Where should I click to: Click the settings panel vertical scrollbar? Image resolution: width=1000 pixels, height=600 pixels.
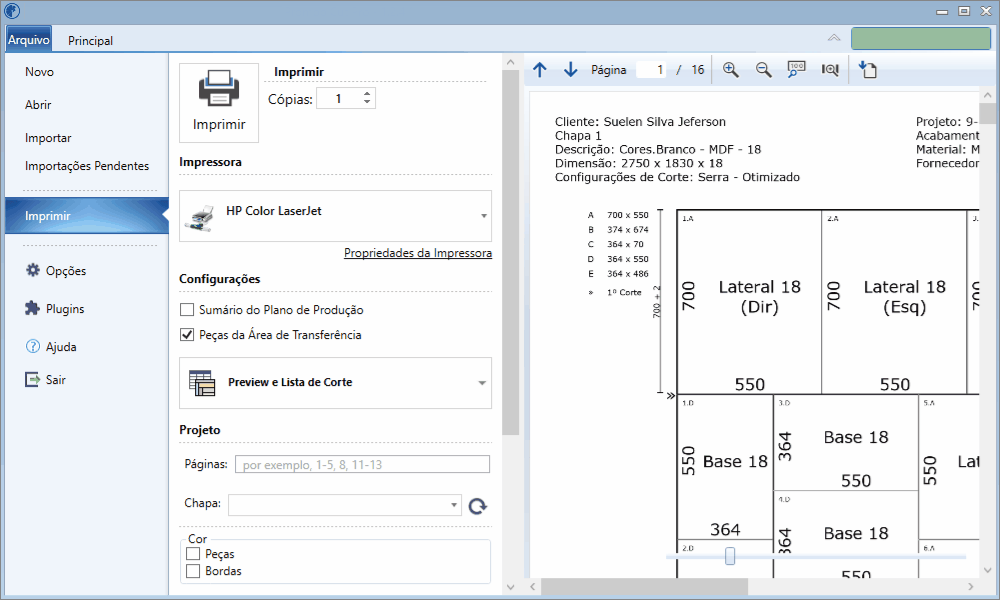coord(511,252)
